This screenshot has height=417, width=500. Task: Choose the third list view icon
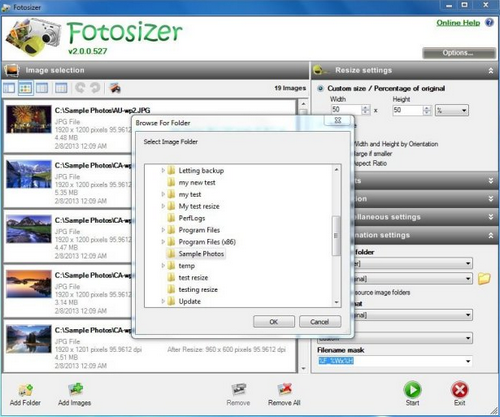pyautogui.click(x=42, y=88)
